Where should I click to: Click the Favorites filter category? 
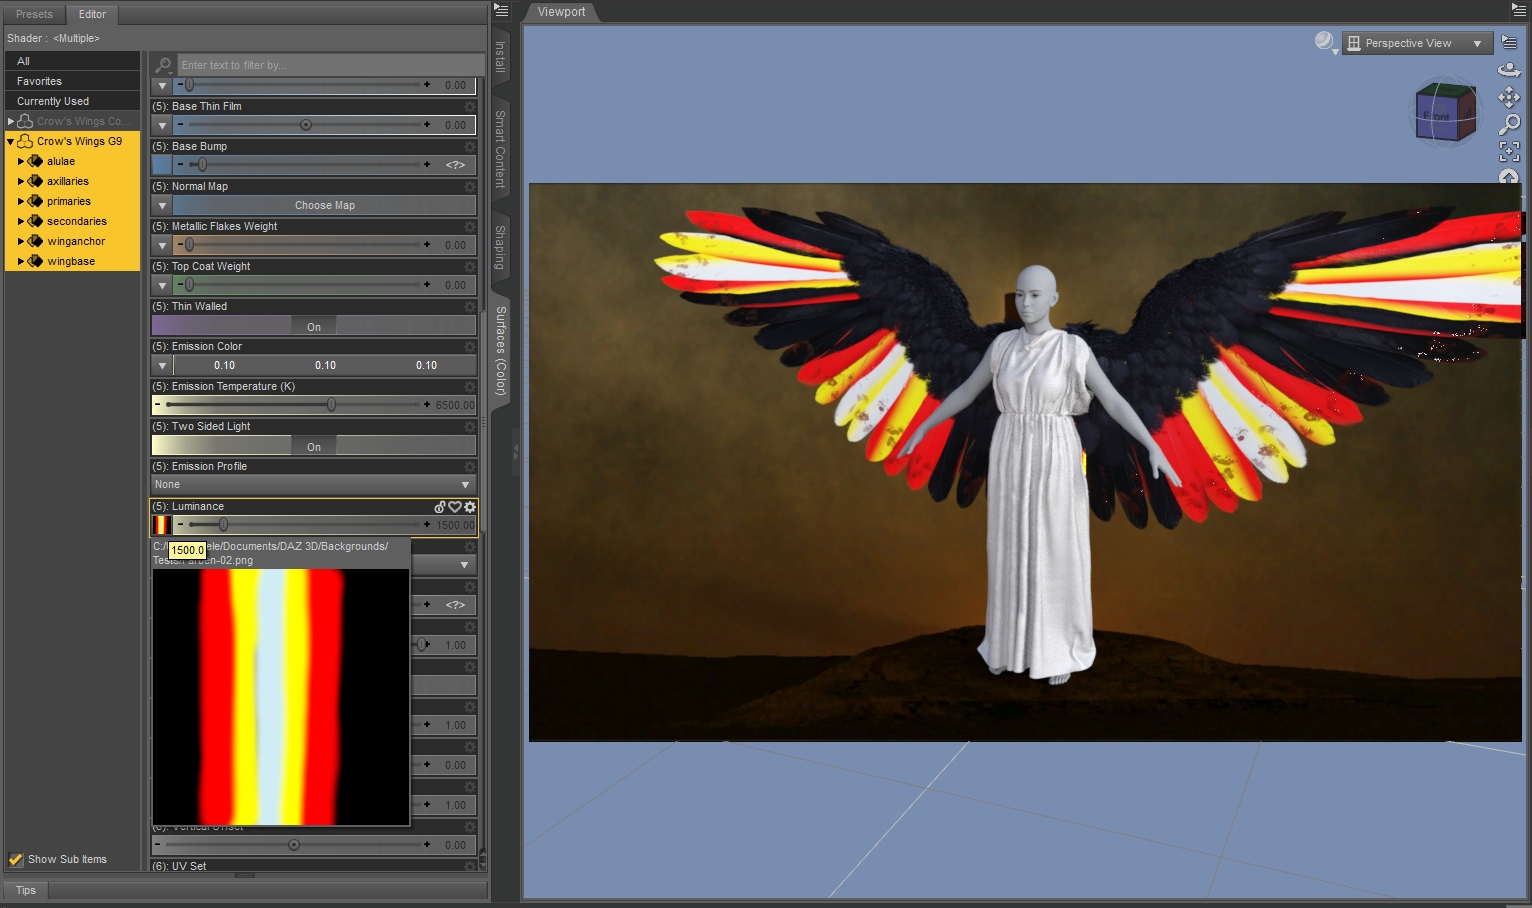click(x=72, y=81)
